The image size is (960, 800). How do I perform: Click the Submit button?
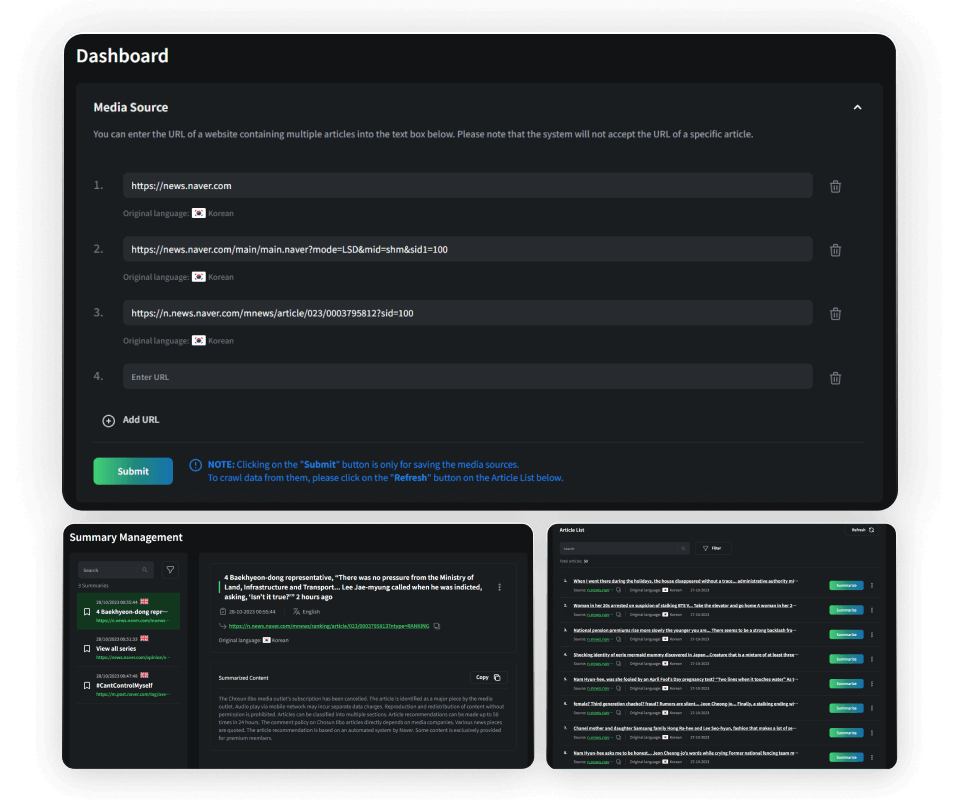(x=133, y=471)
